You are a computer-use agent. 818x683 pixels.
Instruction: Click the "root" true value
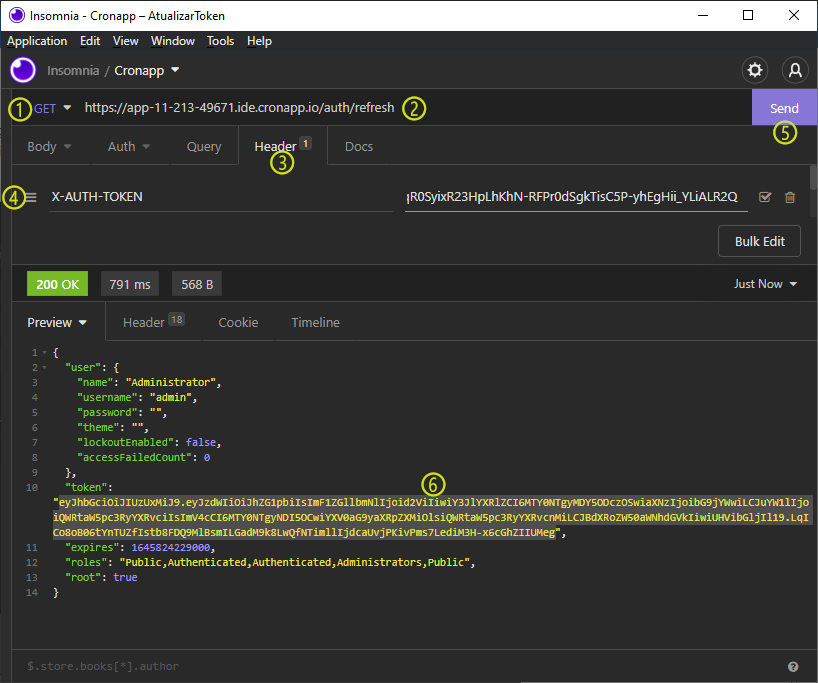coord(125,578)
